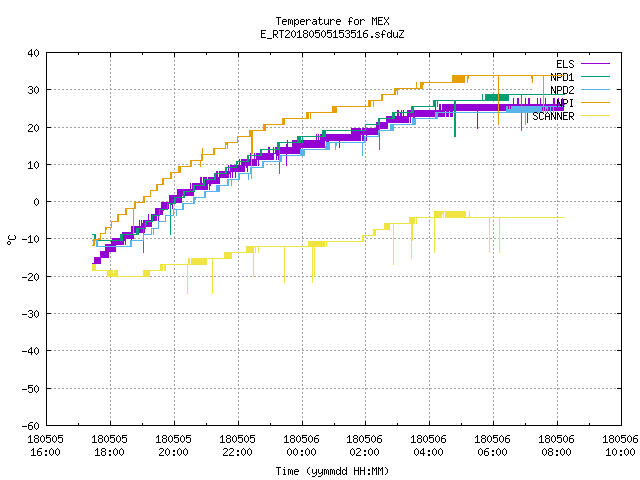This screenshot has width=640, height=480.
Task: Click the y-axis label 0
Action: 37,202
